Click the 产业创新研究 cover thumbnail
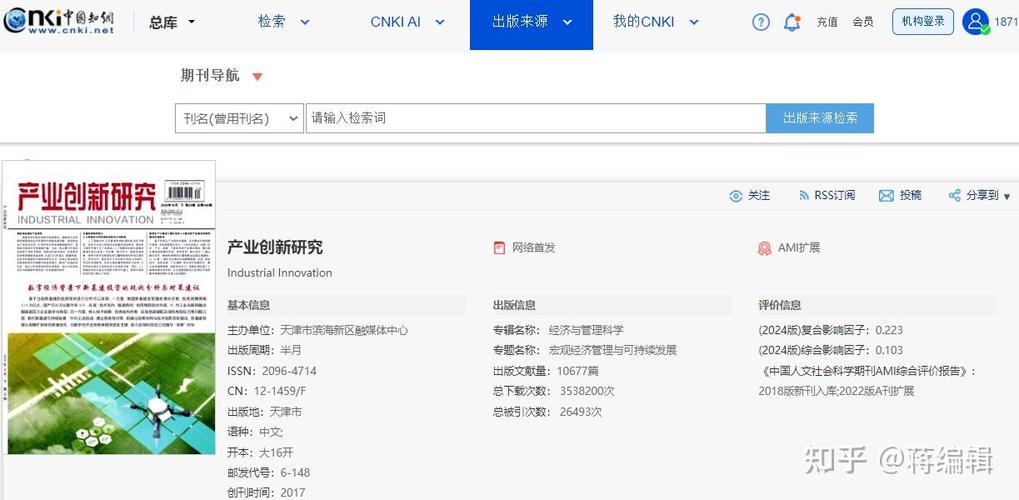This screenshot has width=1019, height=500. point(109,307)
